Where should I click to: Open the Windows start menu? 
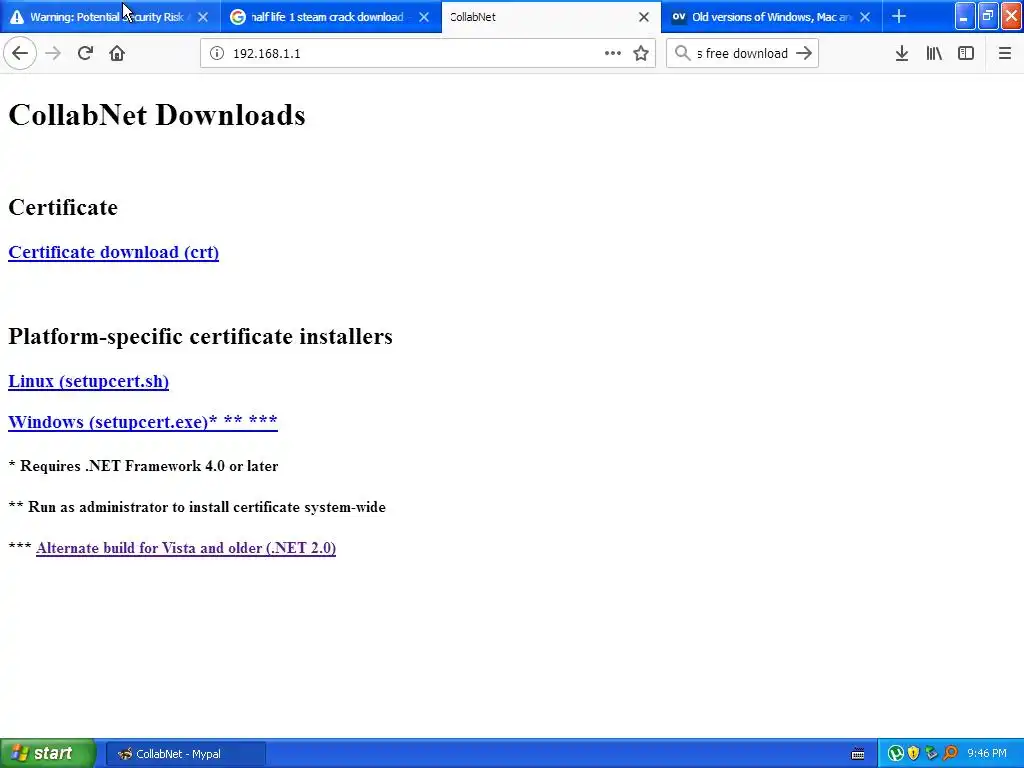(x=48, y=753)
